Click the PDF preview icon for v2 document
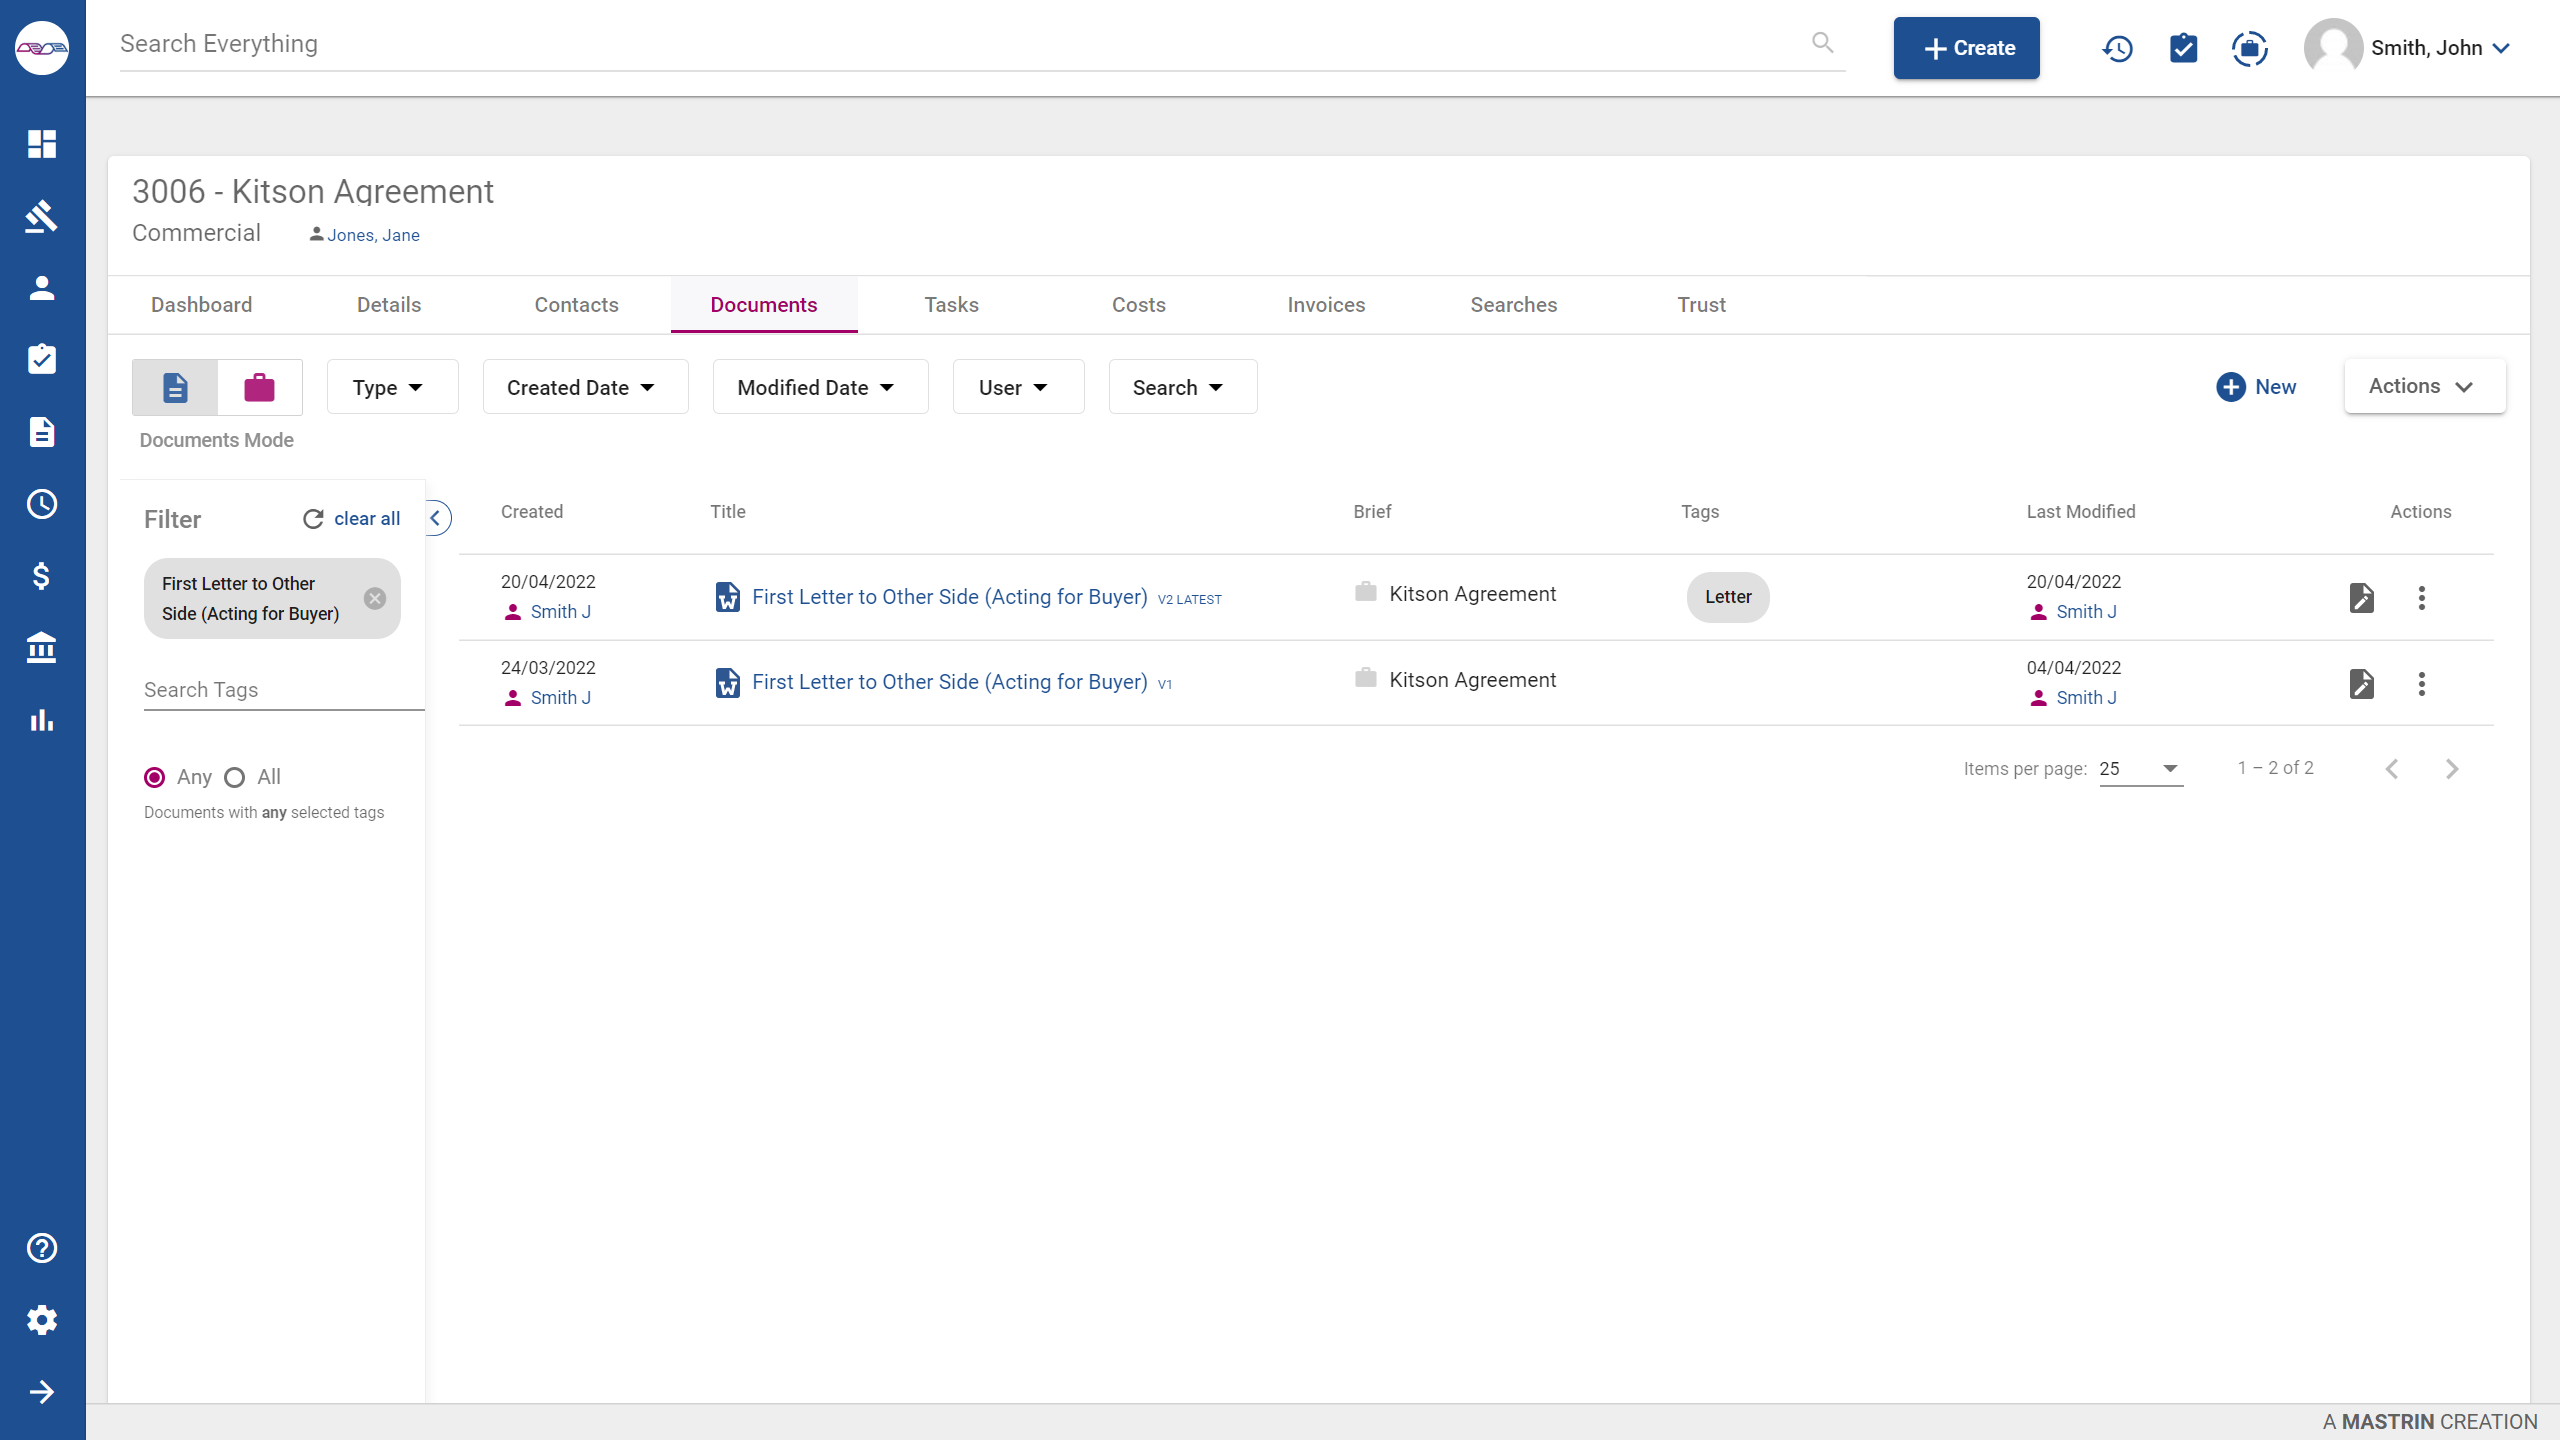Screen dimensions: 2560x1440 2363,596
